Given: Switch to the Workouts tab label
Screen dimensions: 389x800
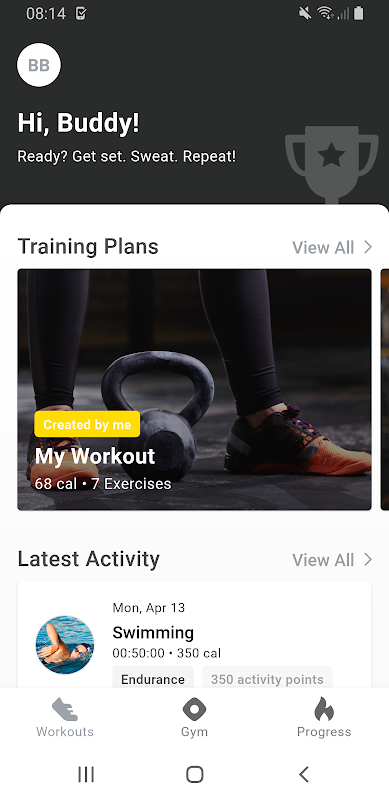Looking at the screenshot, I should coord(65,732).
